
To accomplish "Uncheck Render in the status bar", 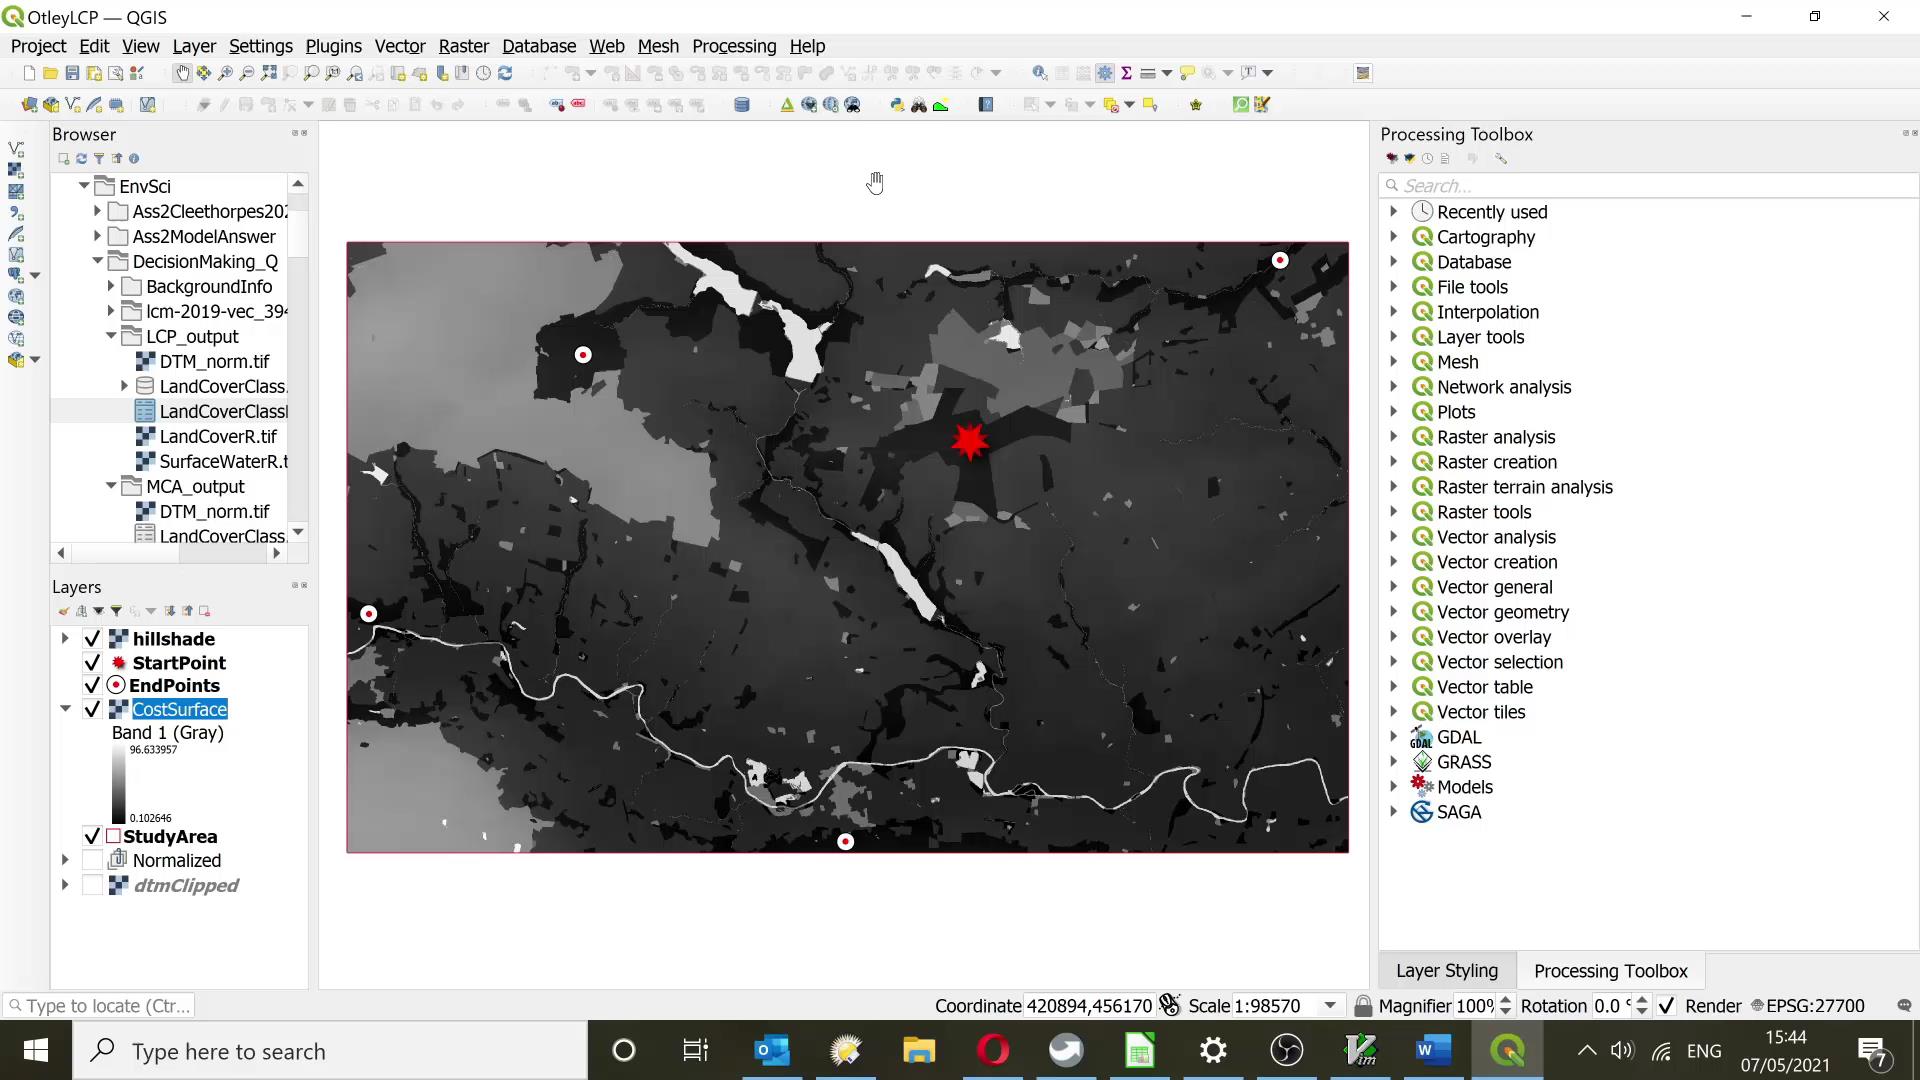I will (x=1667, y=1005).
